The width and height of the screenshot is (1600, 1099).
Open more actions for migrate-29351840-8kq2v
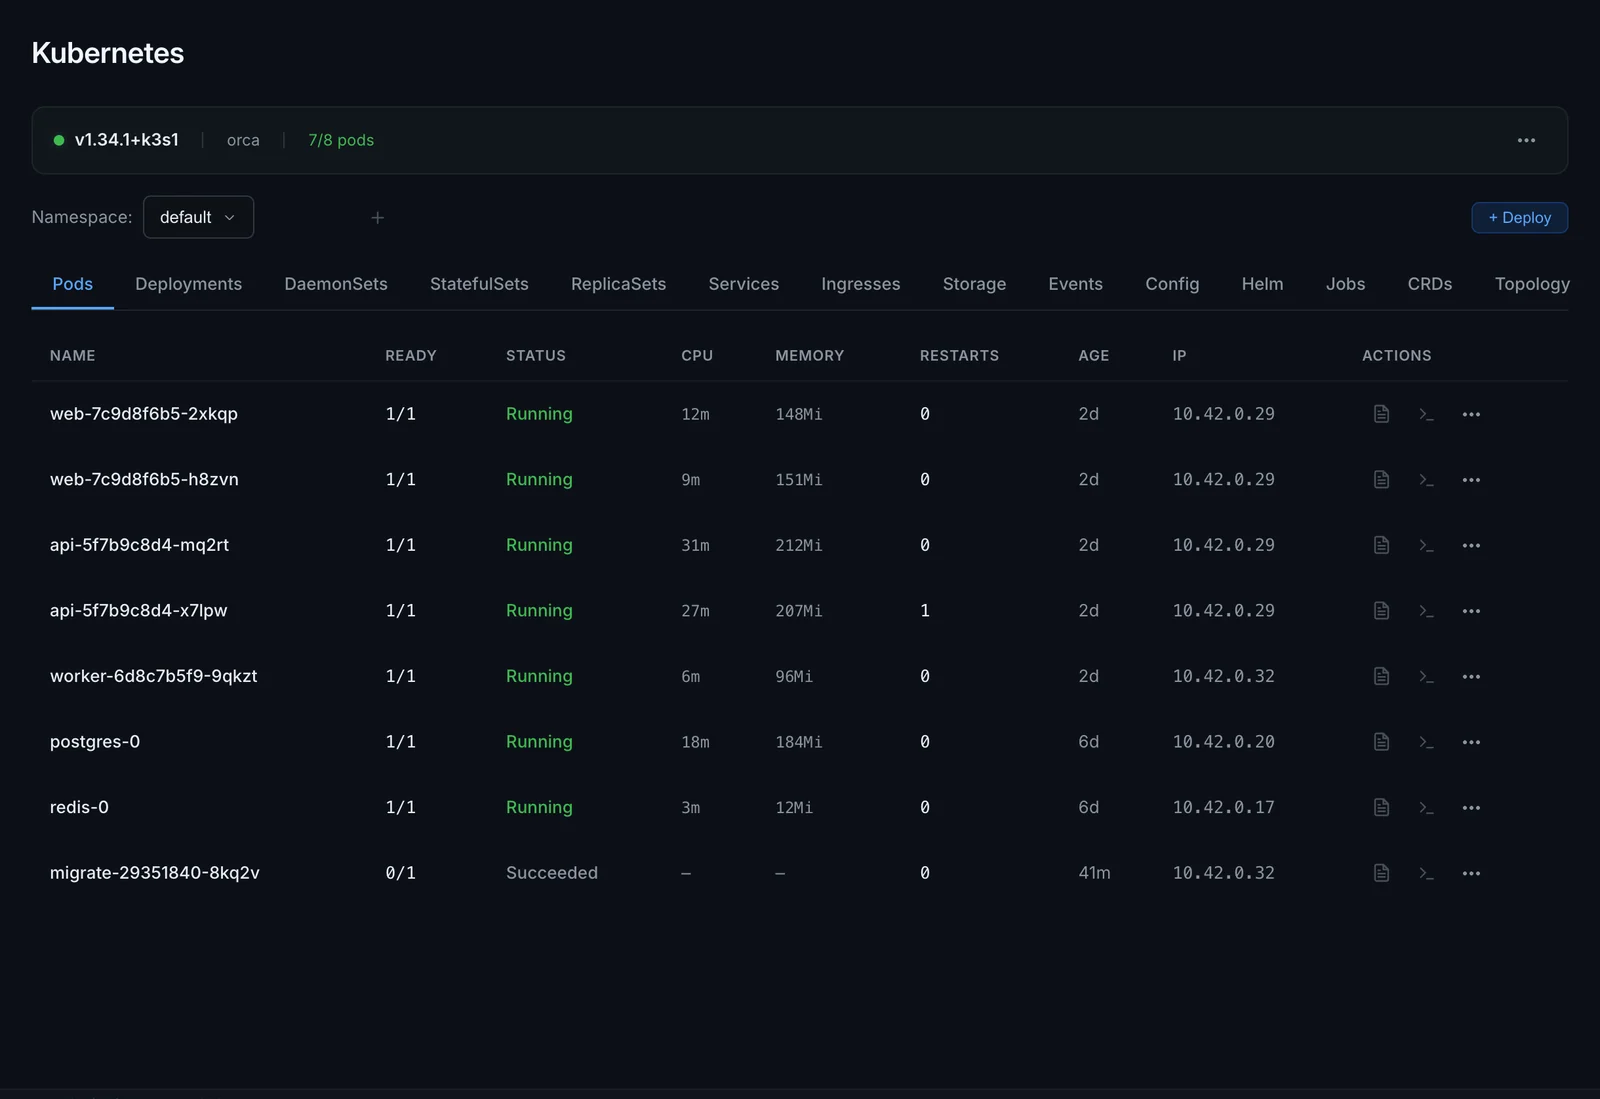[1471, 873]
